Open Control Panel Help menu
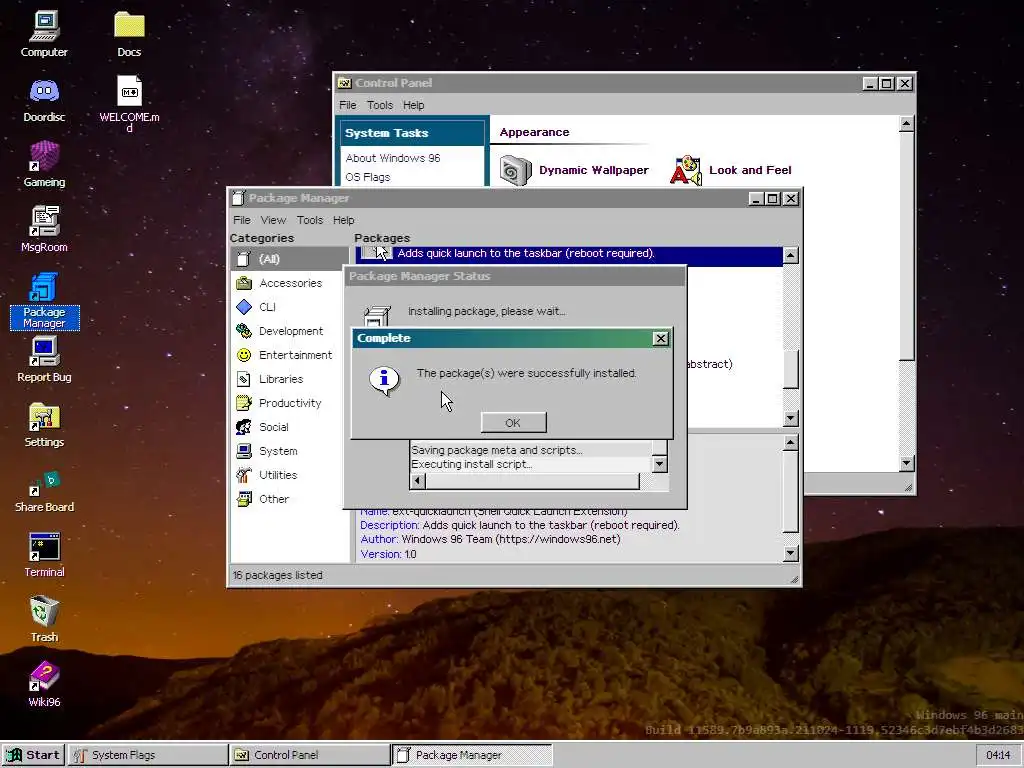 click(x=413, y=105)
